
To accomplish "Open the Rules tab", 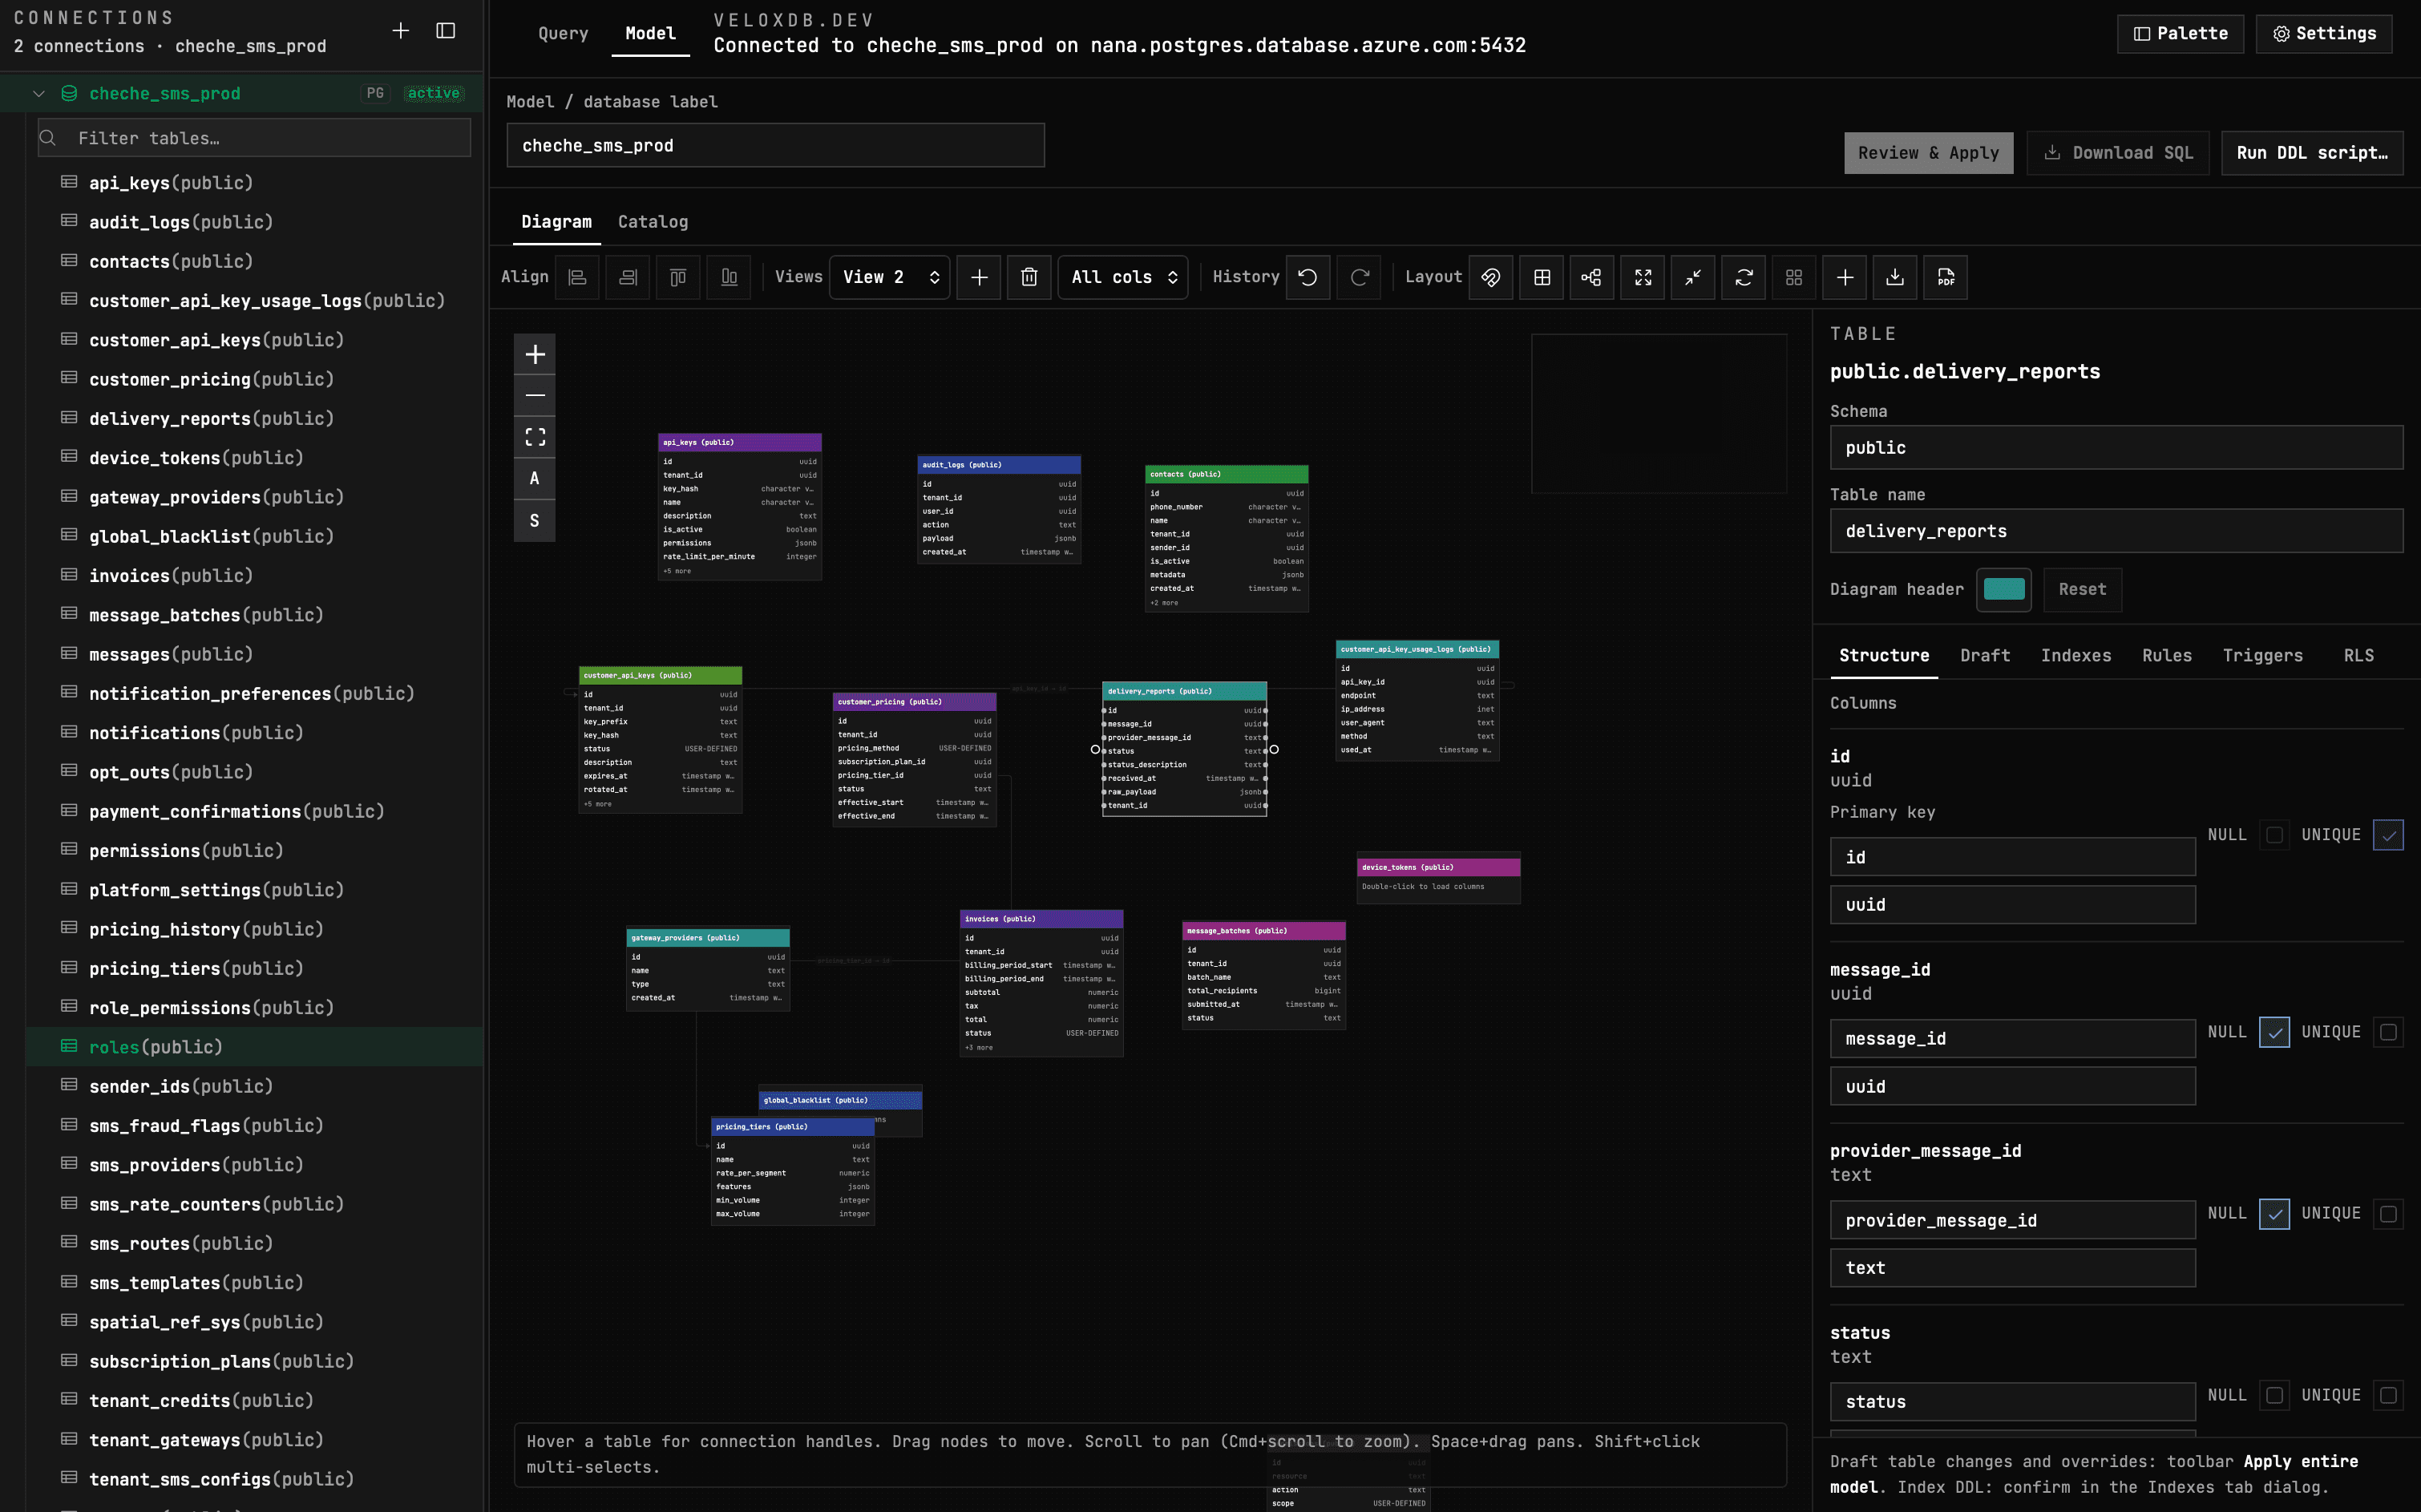I will click(x=2167, y=656).
